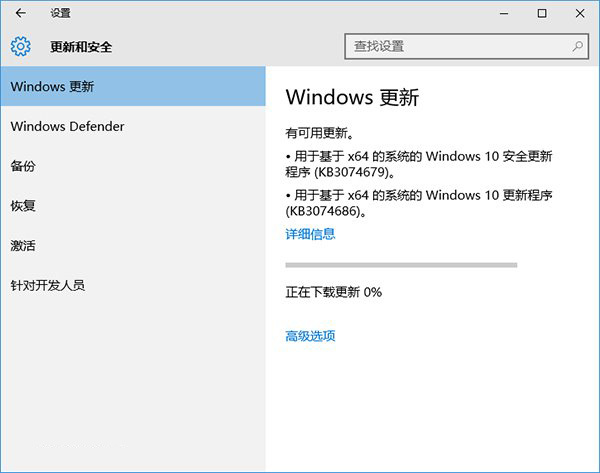Click the update download progress bar

[x=401, y=265]
